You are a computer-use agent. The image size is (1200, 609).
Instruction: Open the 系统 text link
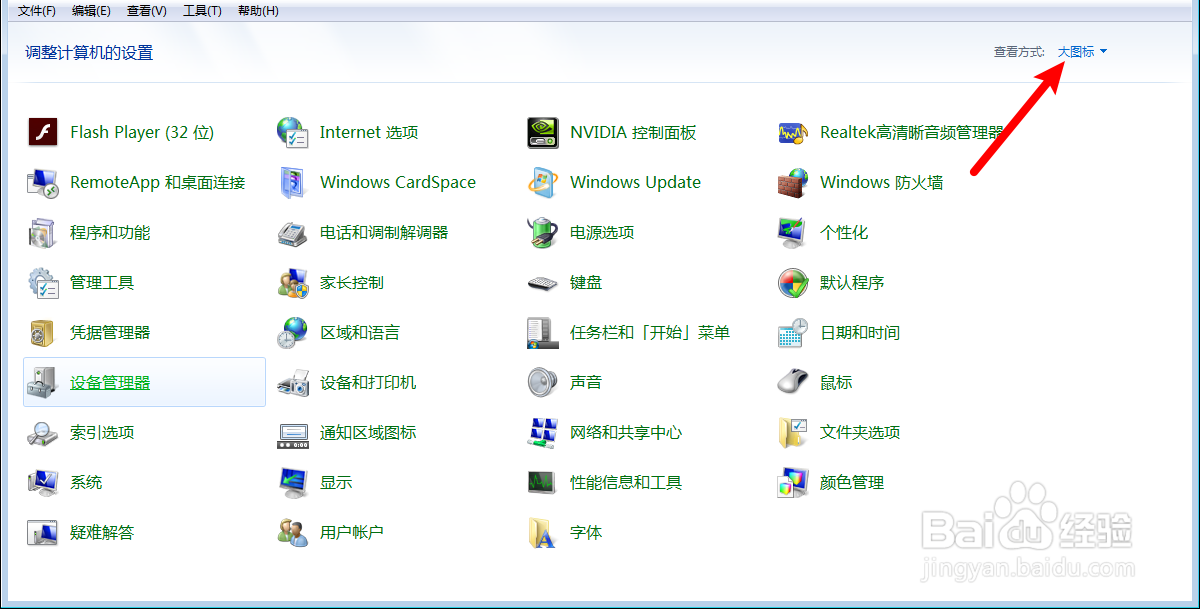(x=86, y=482)
